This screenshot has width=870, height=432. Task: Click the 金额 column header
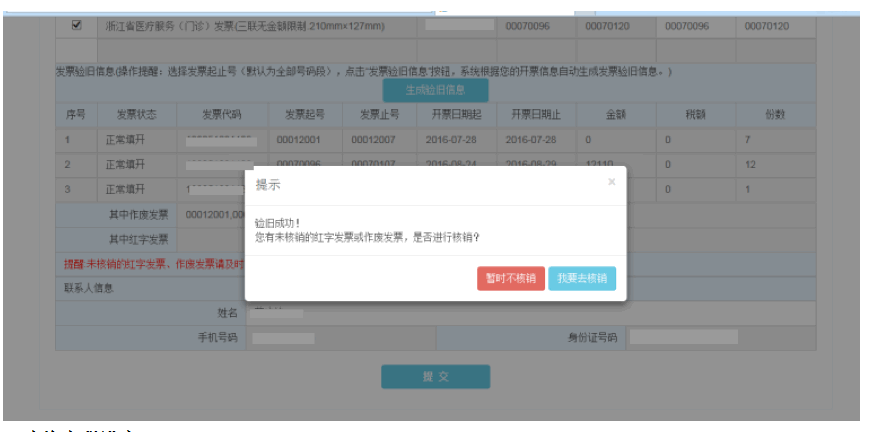pyautogui.click(x=614, y=115)
